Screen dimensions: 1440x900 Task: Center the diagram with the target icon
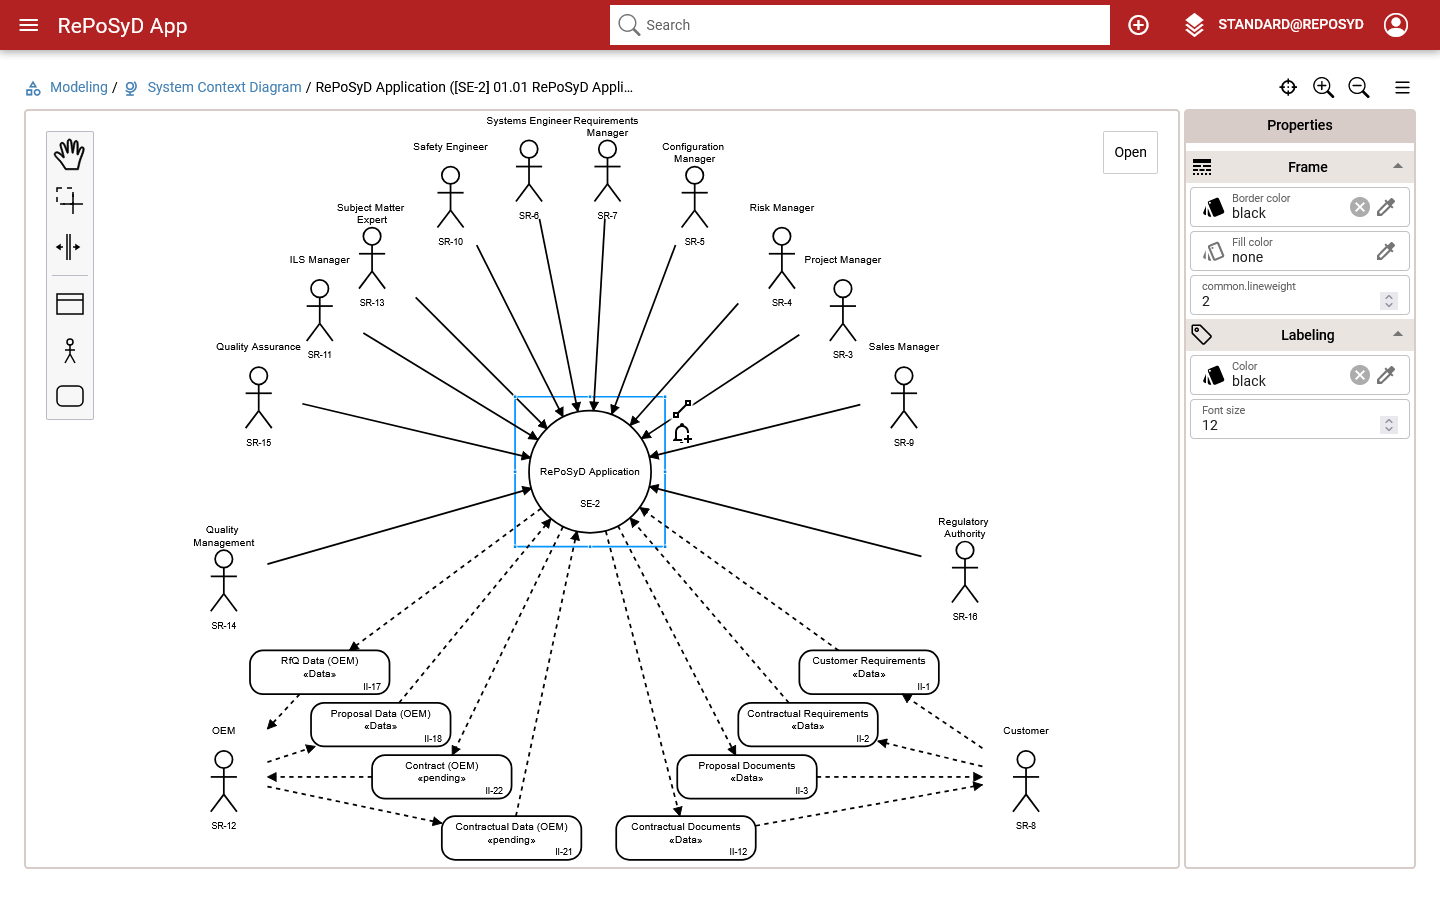[1288, 88]
